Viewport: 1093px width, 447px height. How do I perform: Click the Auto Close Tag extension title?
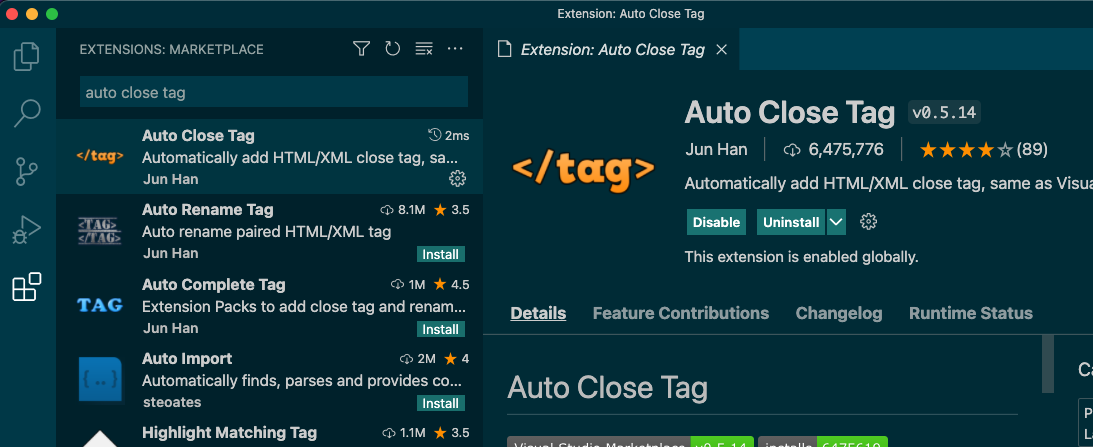(790, 112)
